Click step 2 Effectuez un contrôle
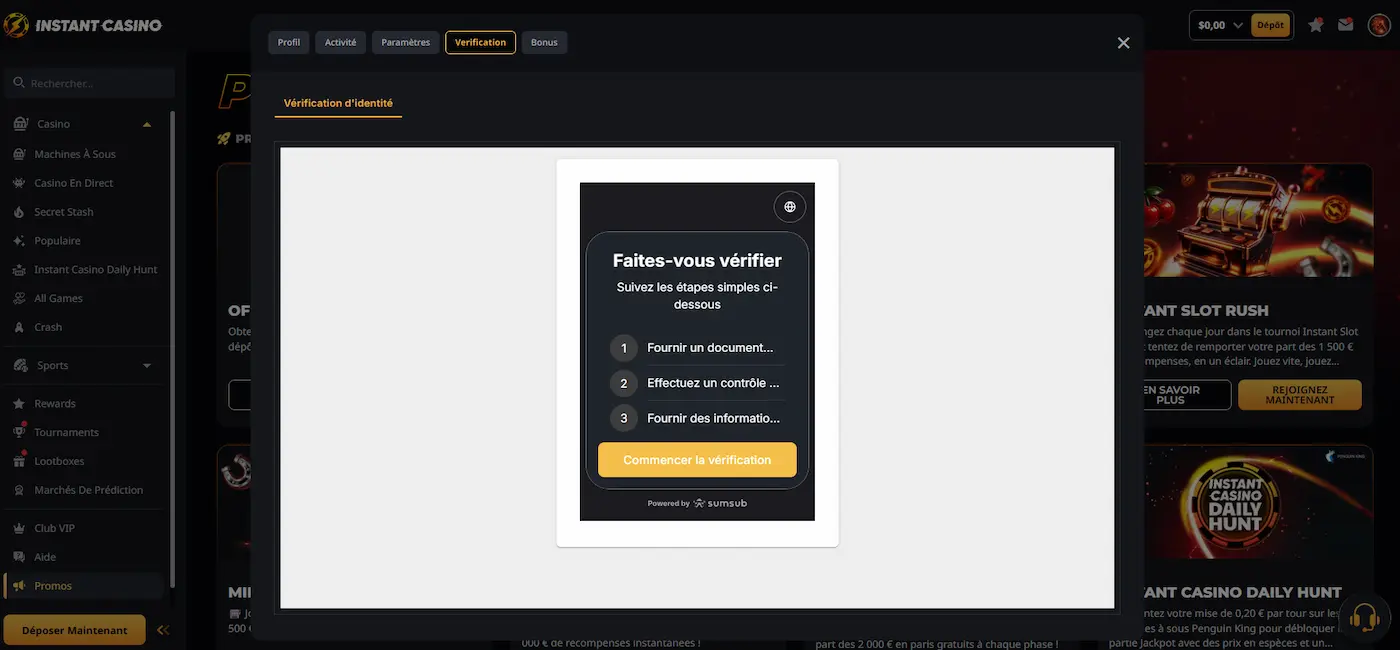The width and height of the screenshot is (1400, 650). (697, 383)
